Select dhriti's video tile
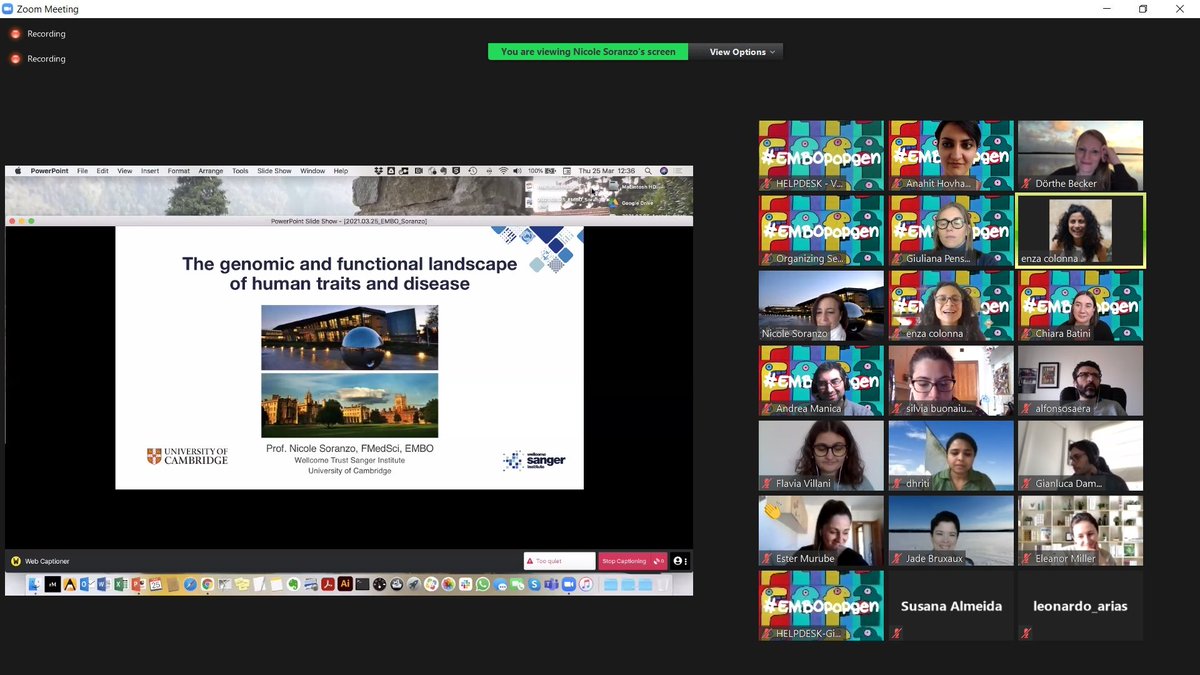The image size is (1200, 675). (x=951, y=455)
